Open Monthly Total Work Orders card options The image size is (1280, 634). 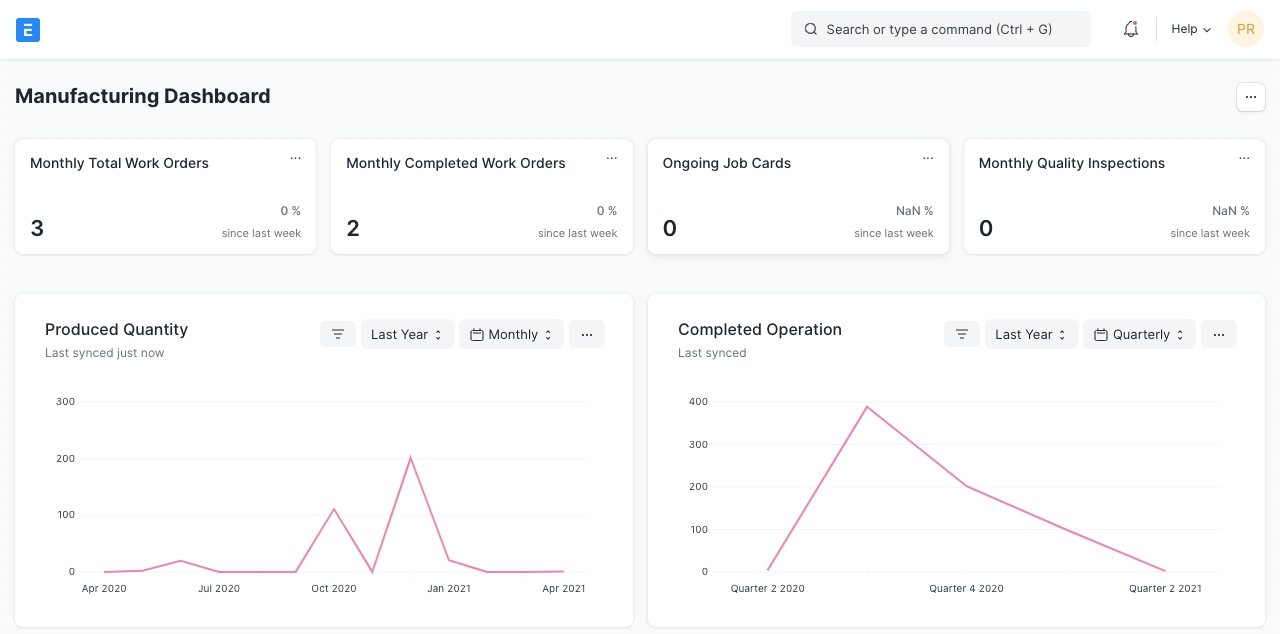click(295, 158)
